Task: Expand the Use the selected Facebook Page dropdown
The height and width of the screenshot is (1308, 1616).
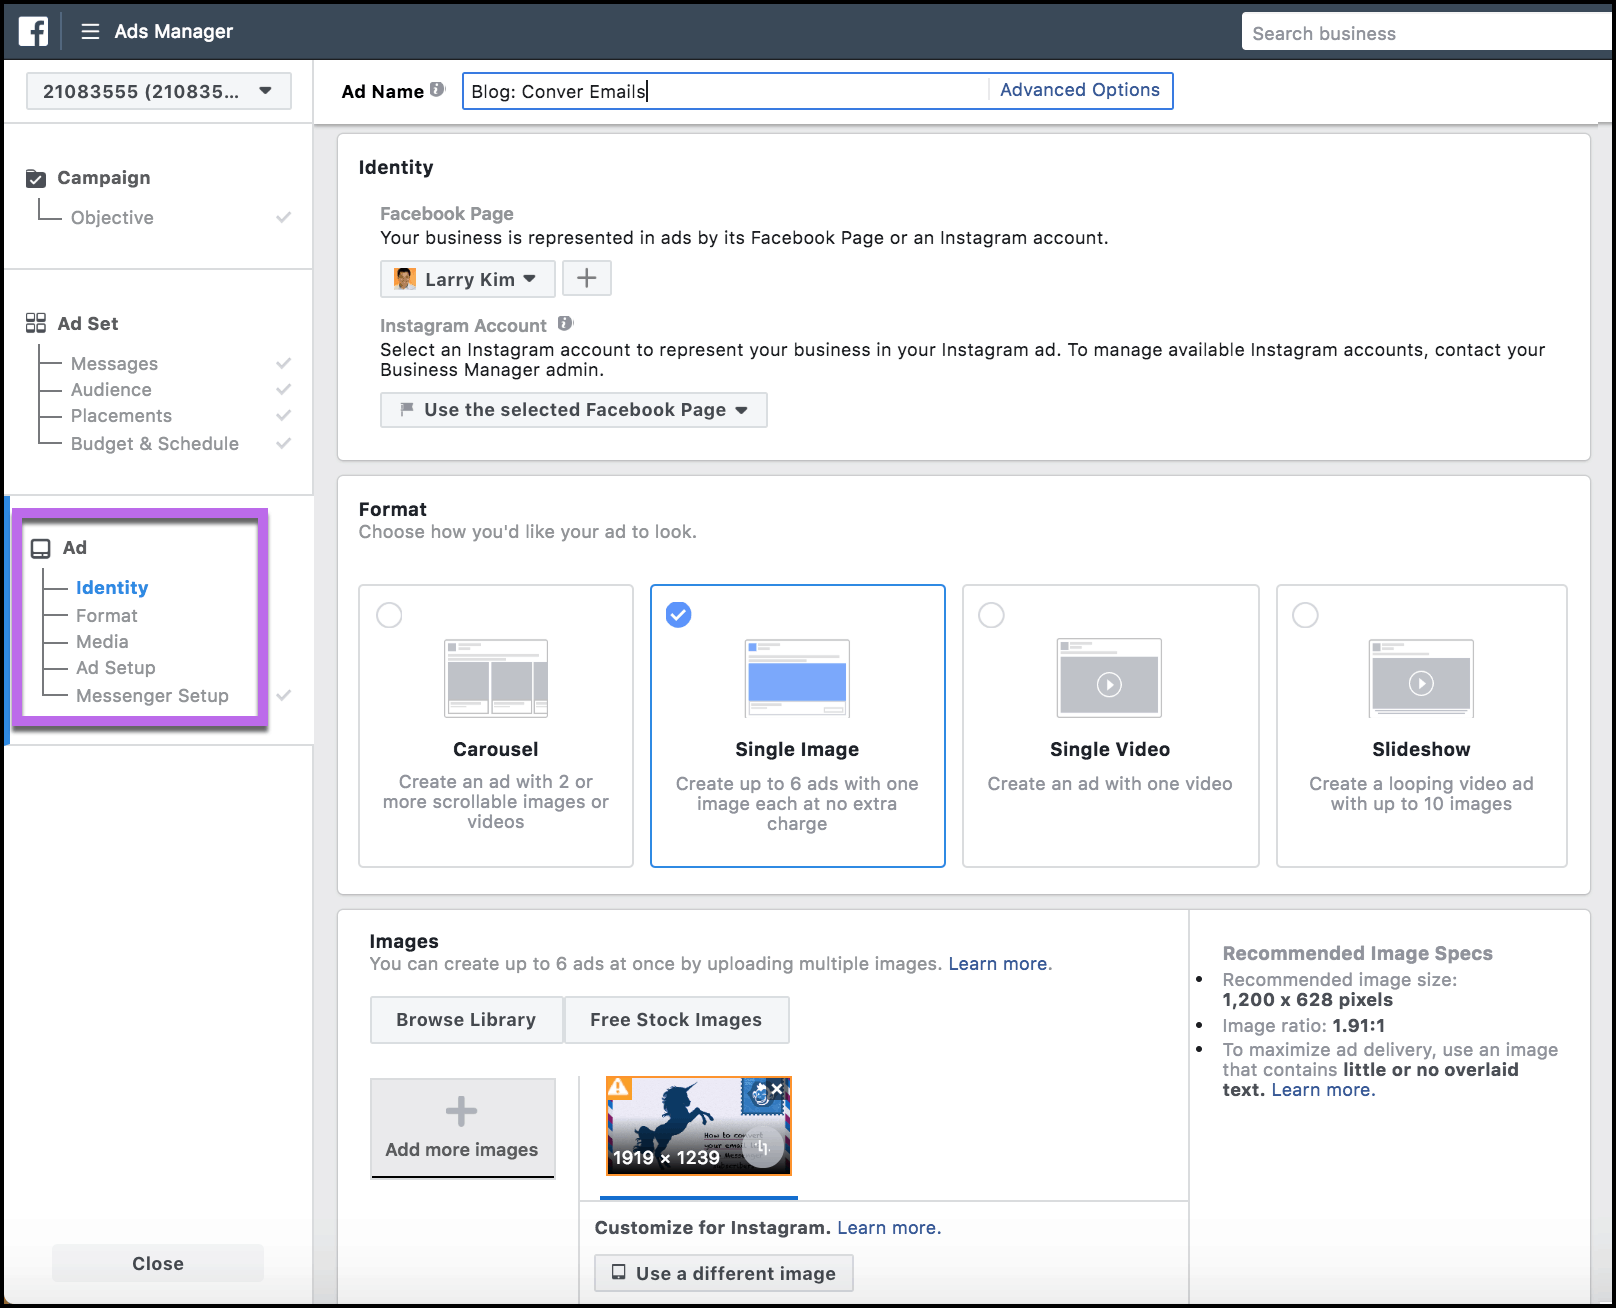Action: tap(741, 409)
